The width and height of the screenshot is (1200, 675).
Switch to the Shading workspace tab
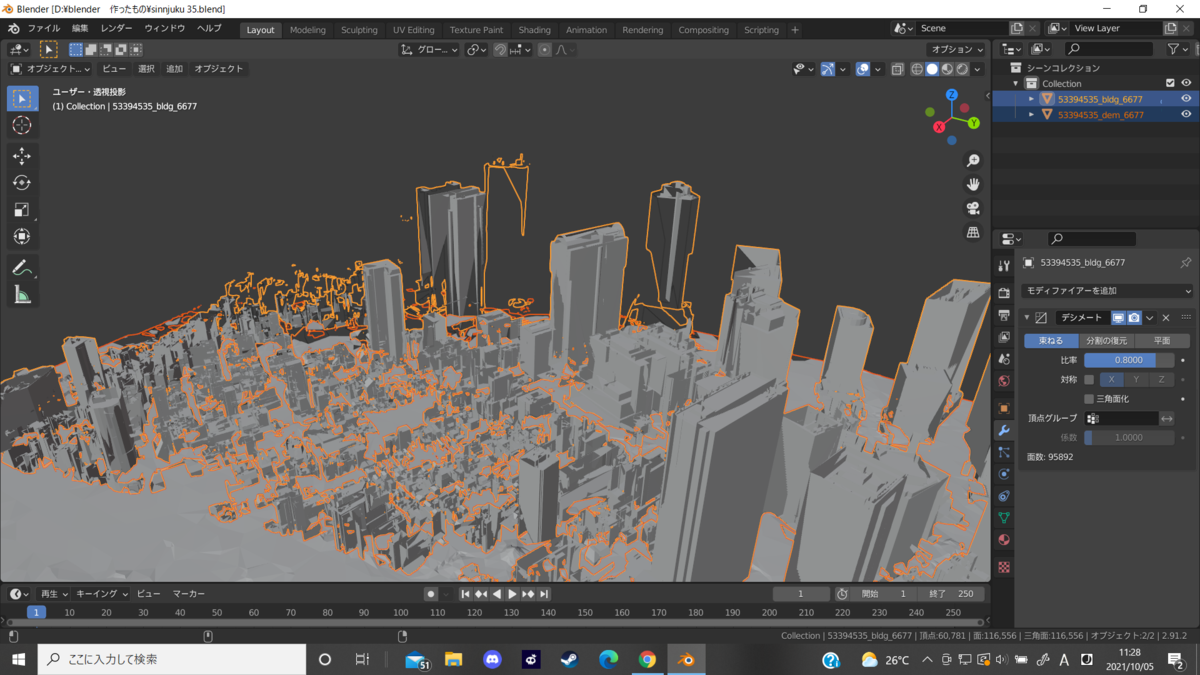click(534, 30)
